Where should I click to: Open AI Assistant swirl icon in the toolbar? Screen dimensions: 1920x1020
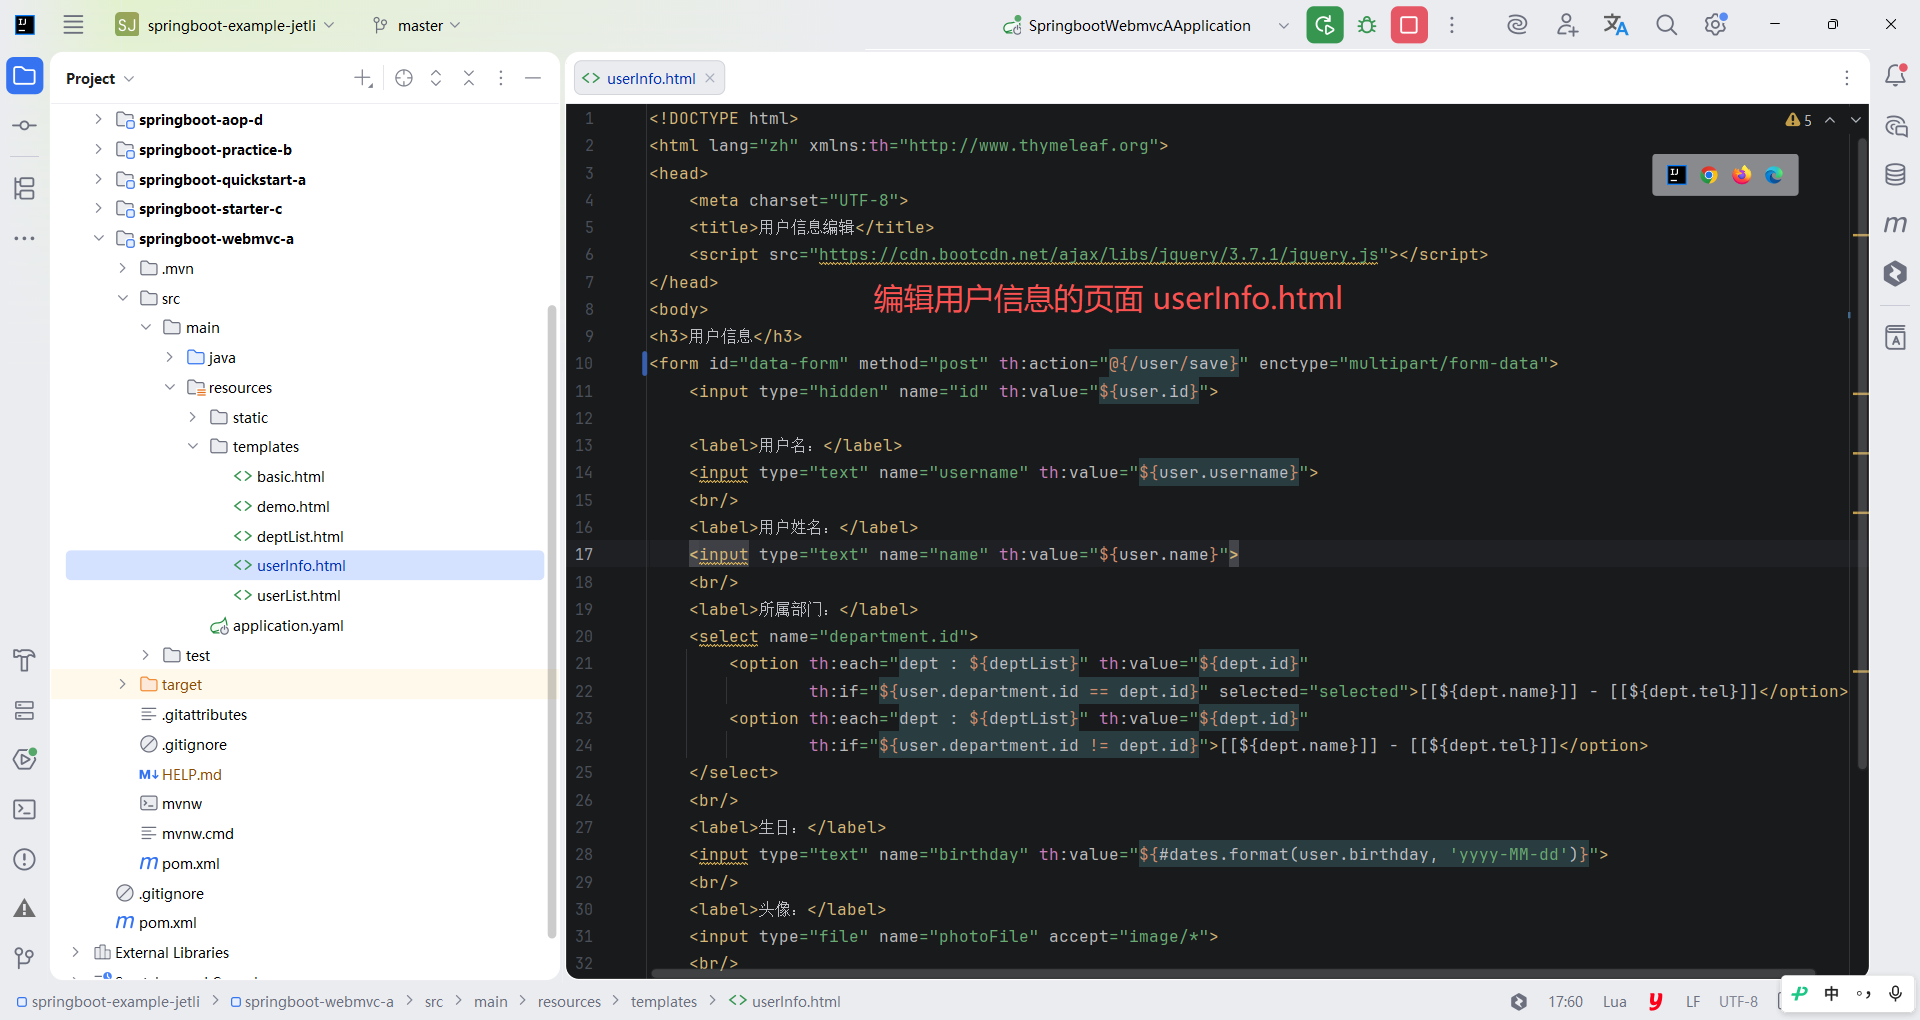tap(1517, 25)
